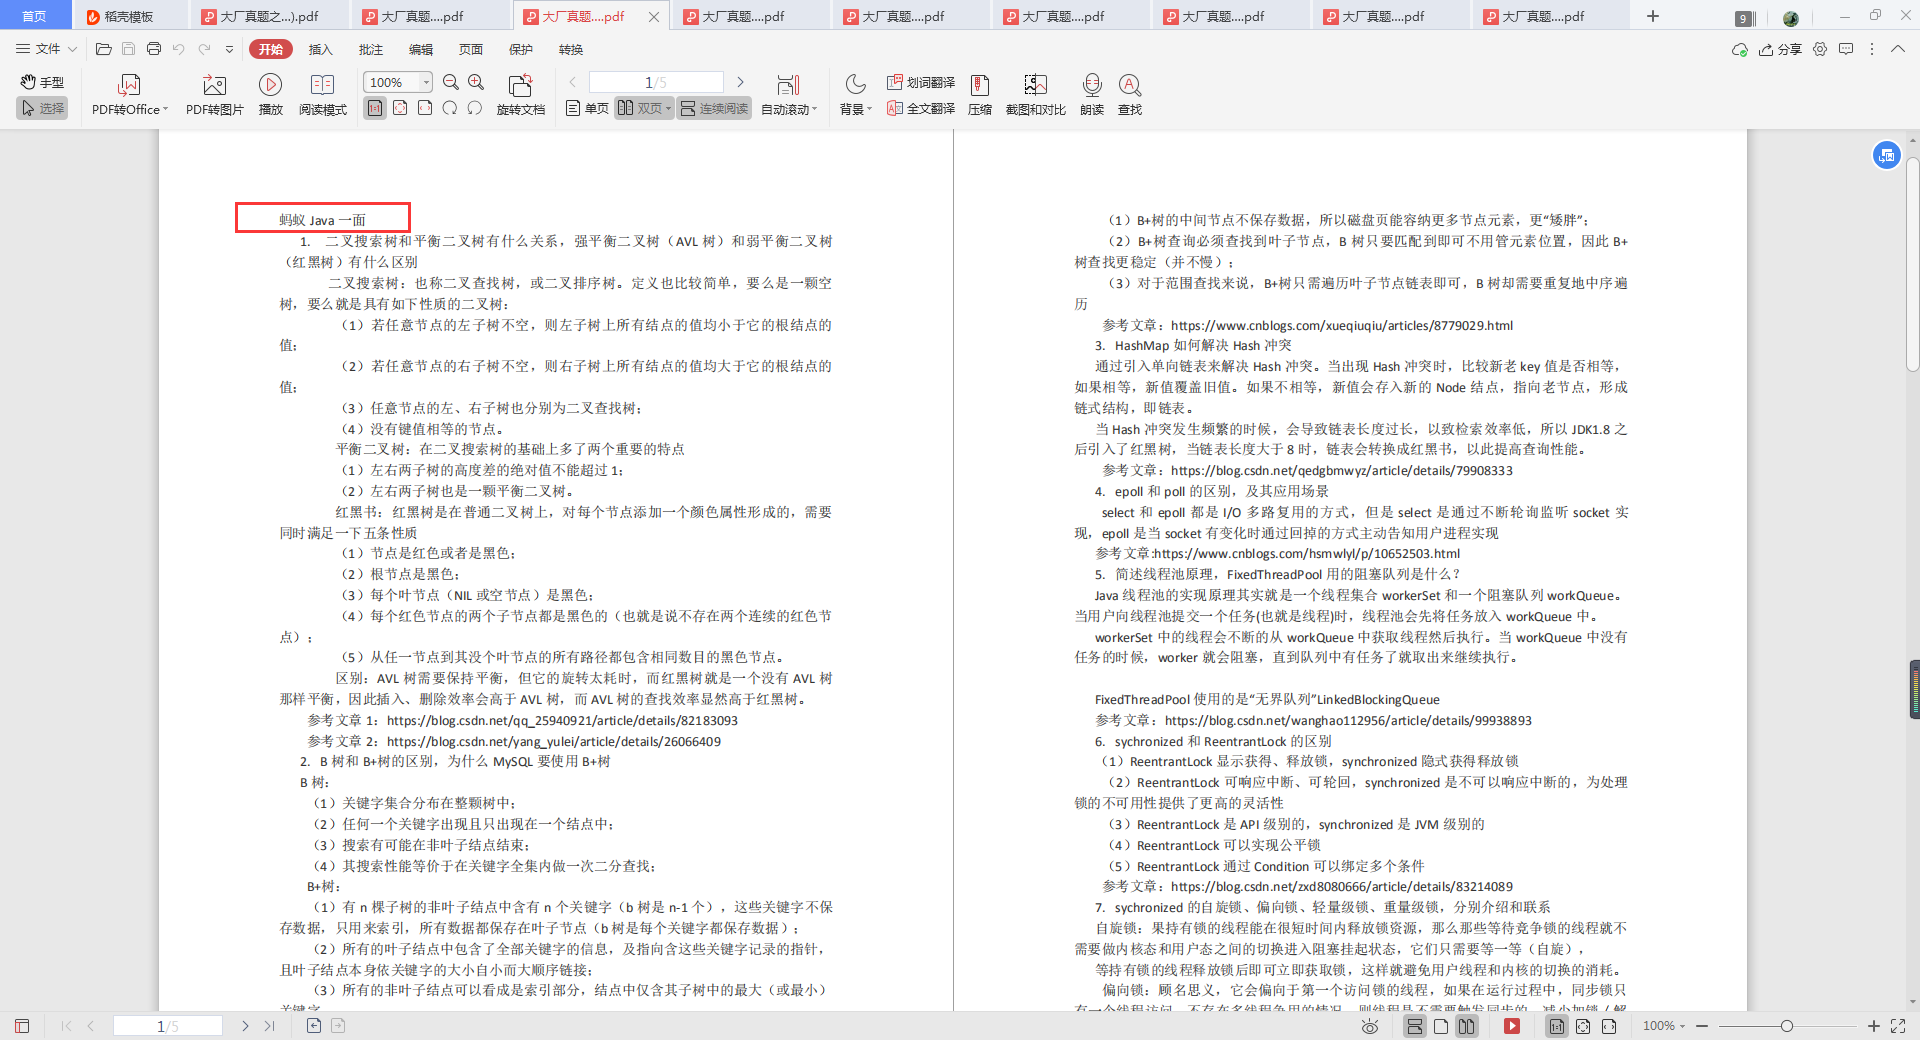Click the Print icon in quick toolbar

click(x=153, y=49)
